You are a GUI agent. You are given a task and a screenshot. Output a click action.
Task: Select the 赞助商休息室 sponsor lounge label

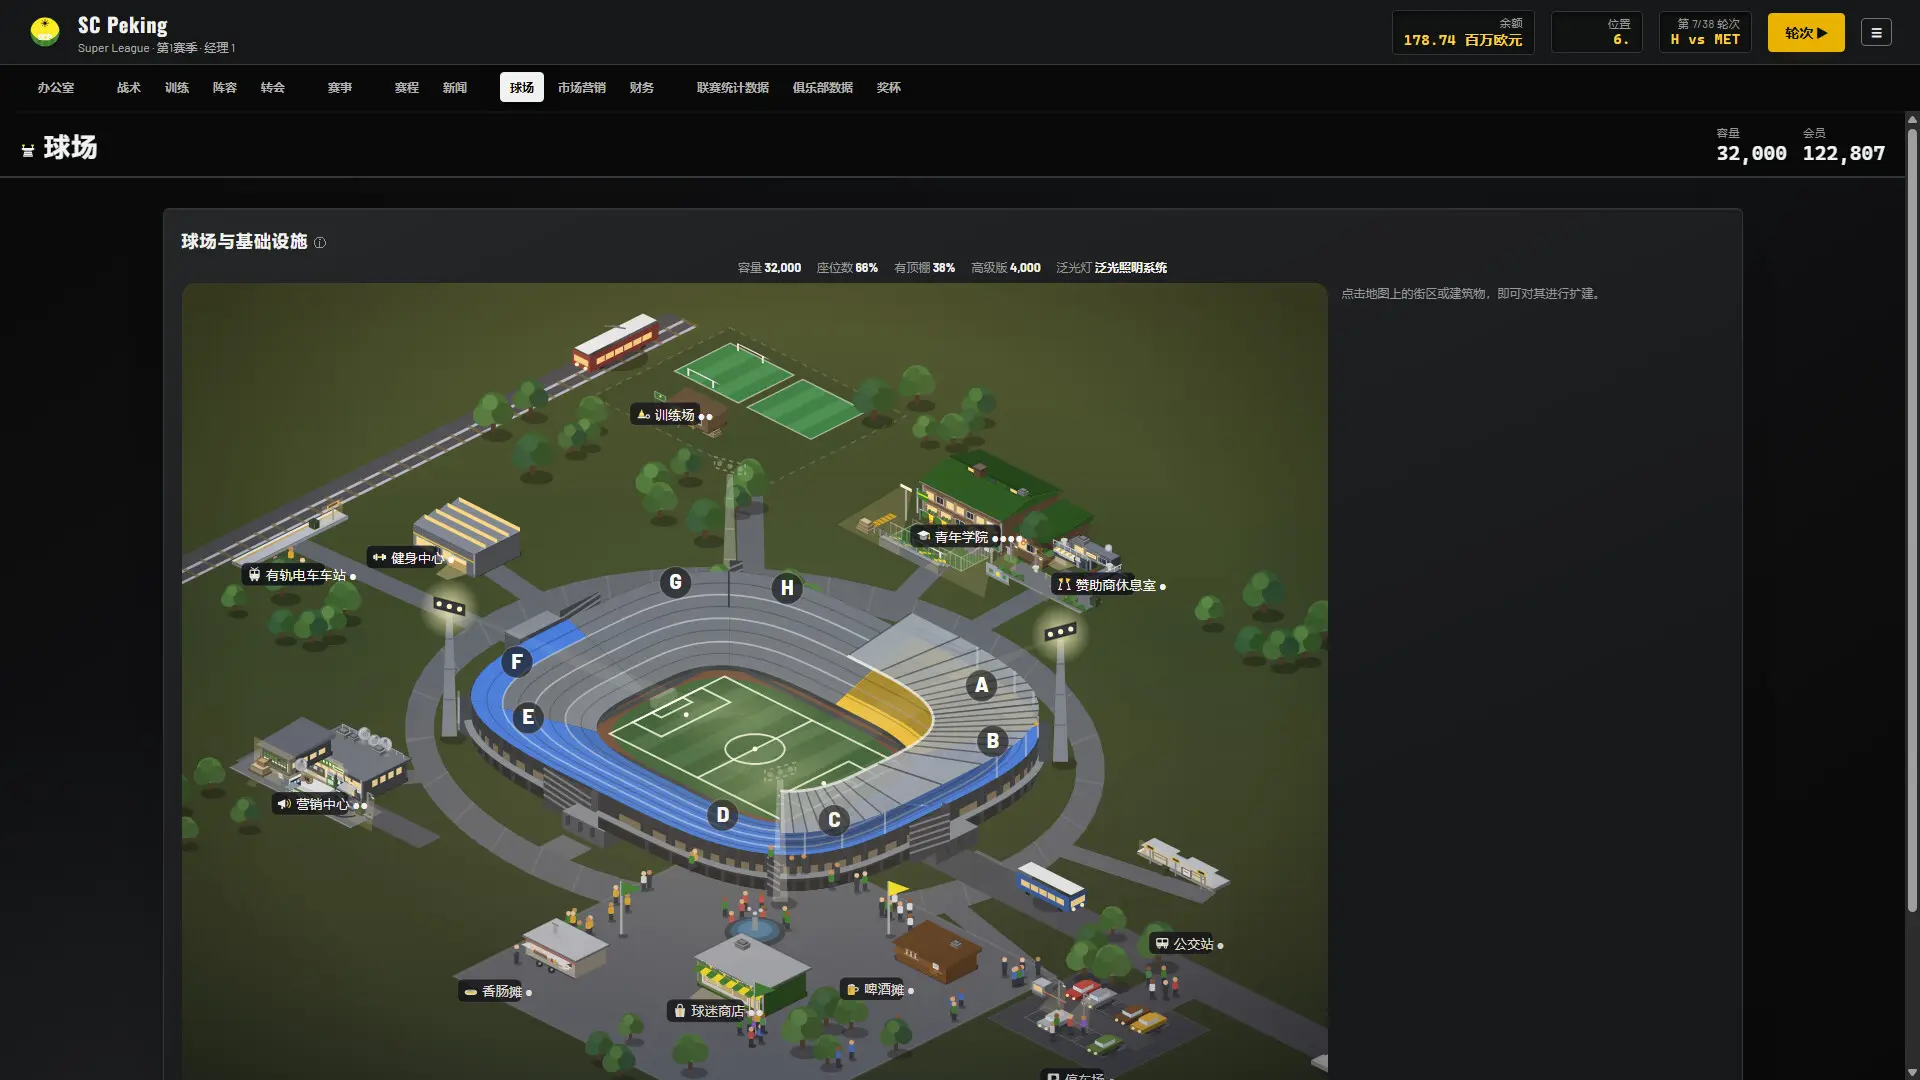[1110, 585]
